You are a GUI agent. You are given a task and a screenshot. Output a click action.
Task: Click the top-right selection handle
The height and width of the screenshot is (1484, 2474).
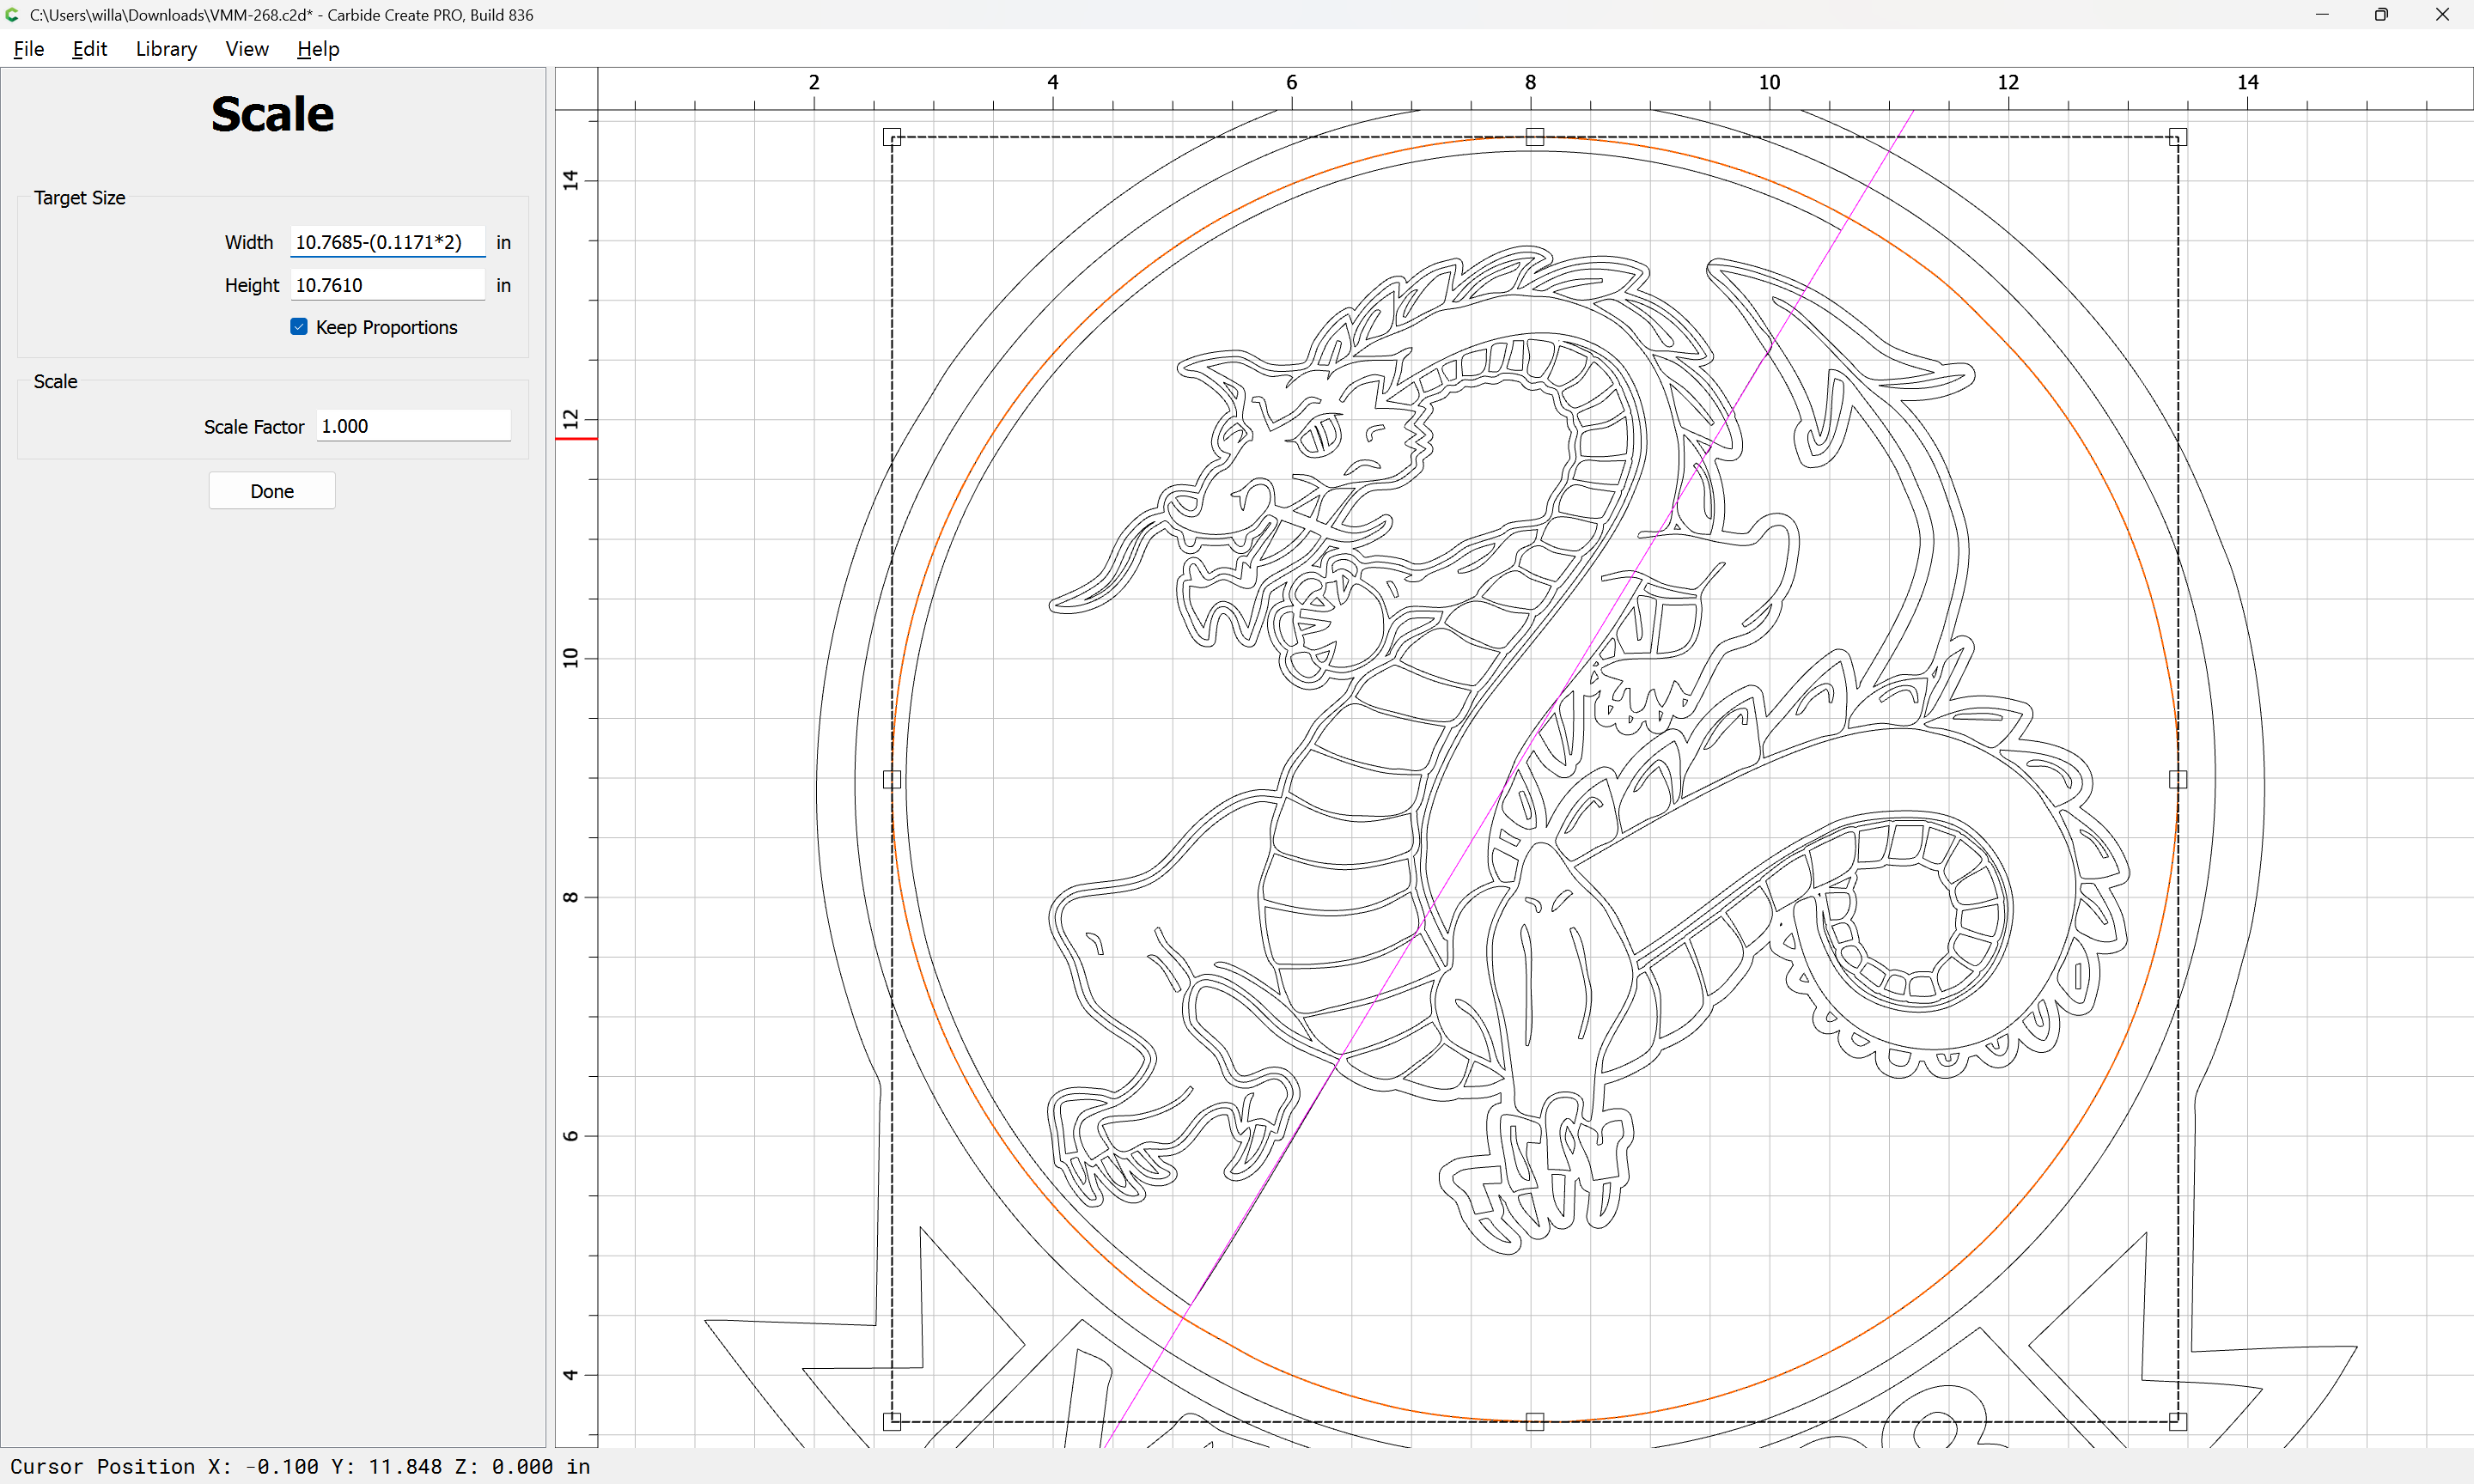point(2178,137)
